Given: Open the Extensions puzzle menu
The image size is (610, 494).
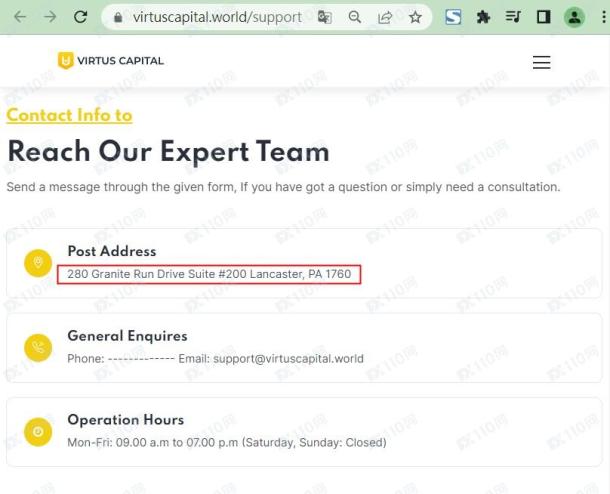Looking at the screenshot, I should coord(483,17).
